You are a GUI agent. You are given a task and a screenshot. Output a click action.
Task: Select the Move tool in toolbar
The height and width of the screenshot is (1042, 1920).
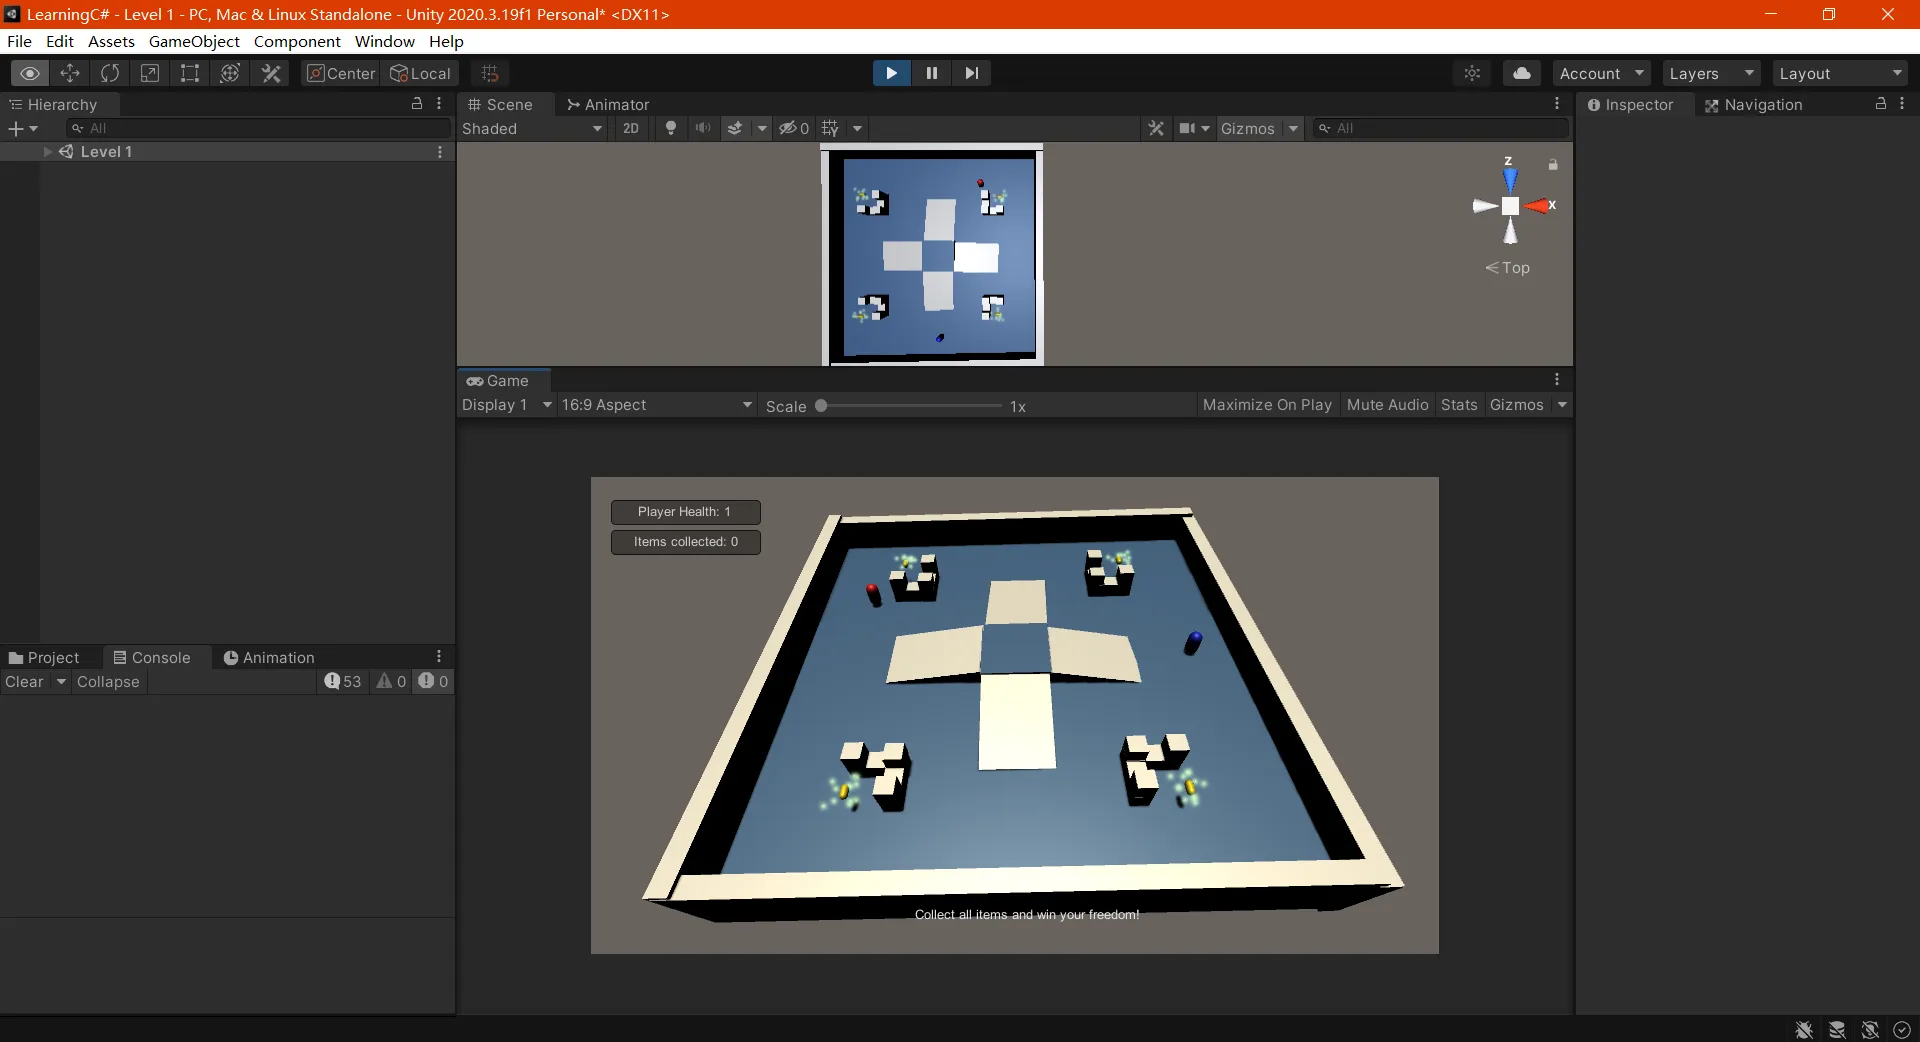pos(70,73)
